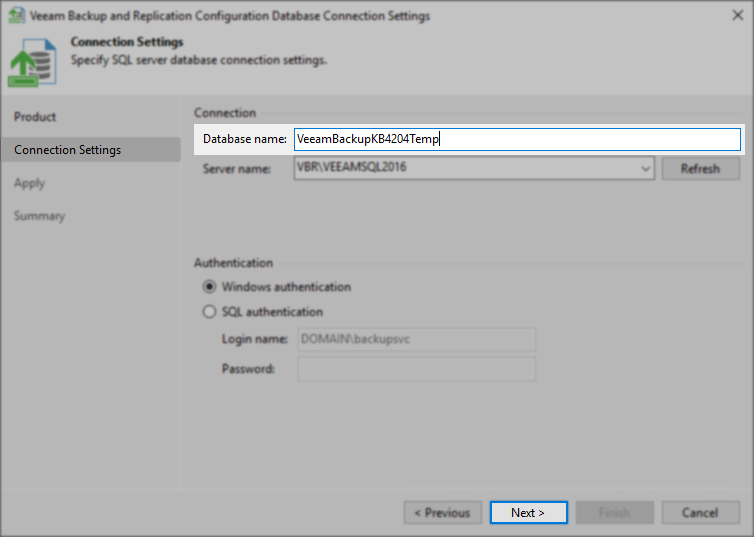Select SQL authentication radio button
Image resolution: width=754 pixels, height=537 pixels.
coord(209,312)
